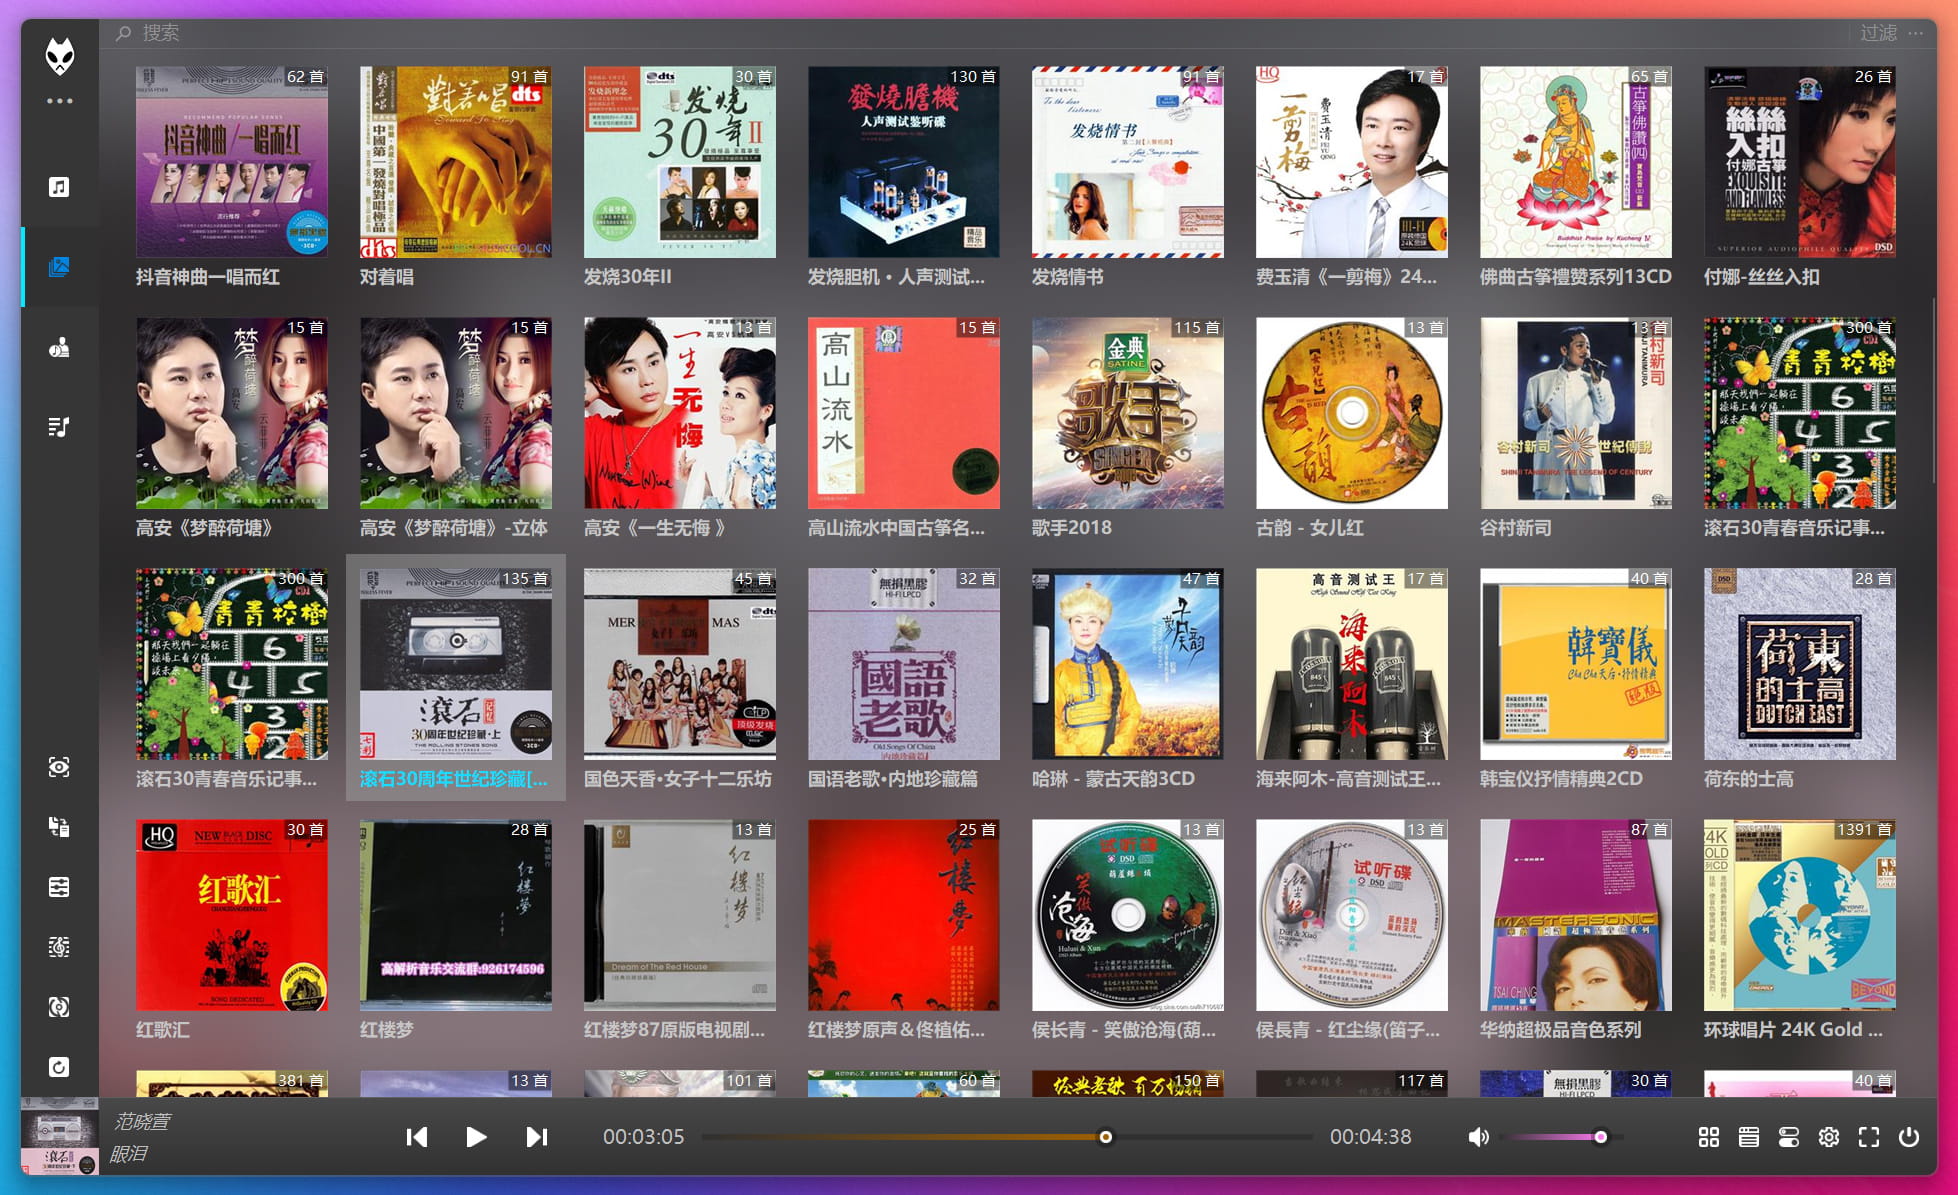Image resolution: width=1958 pixels, height=1195 pixels.
Task: Select the album art browser view
Action: (x=60, y=266)
